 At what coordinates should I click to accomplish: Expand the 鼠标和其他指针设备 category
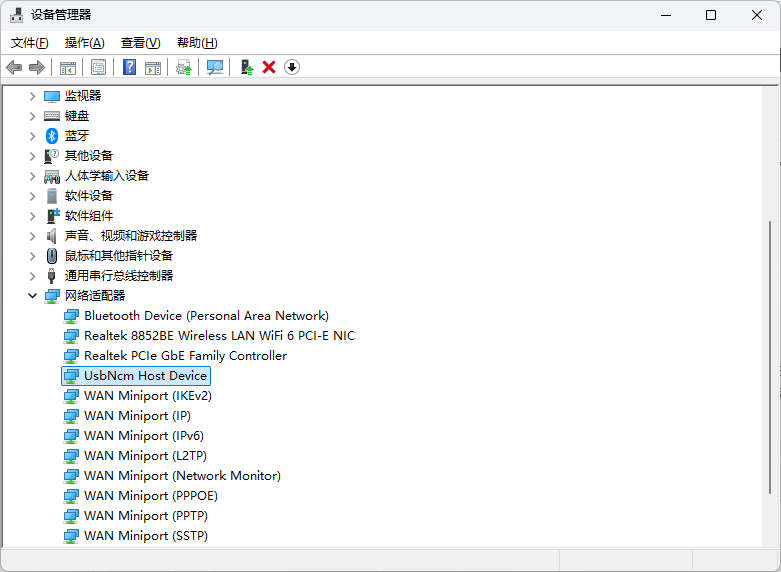[32, 256]
